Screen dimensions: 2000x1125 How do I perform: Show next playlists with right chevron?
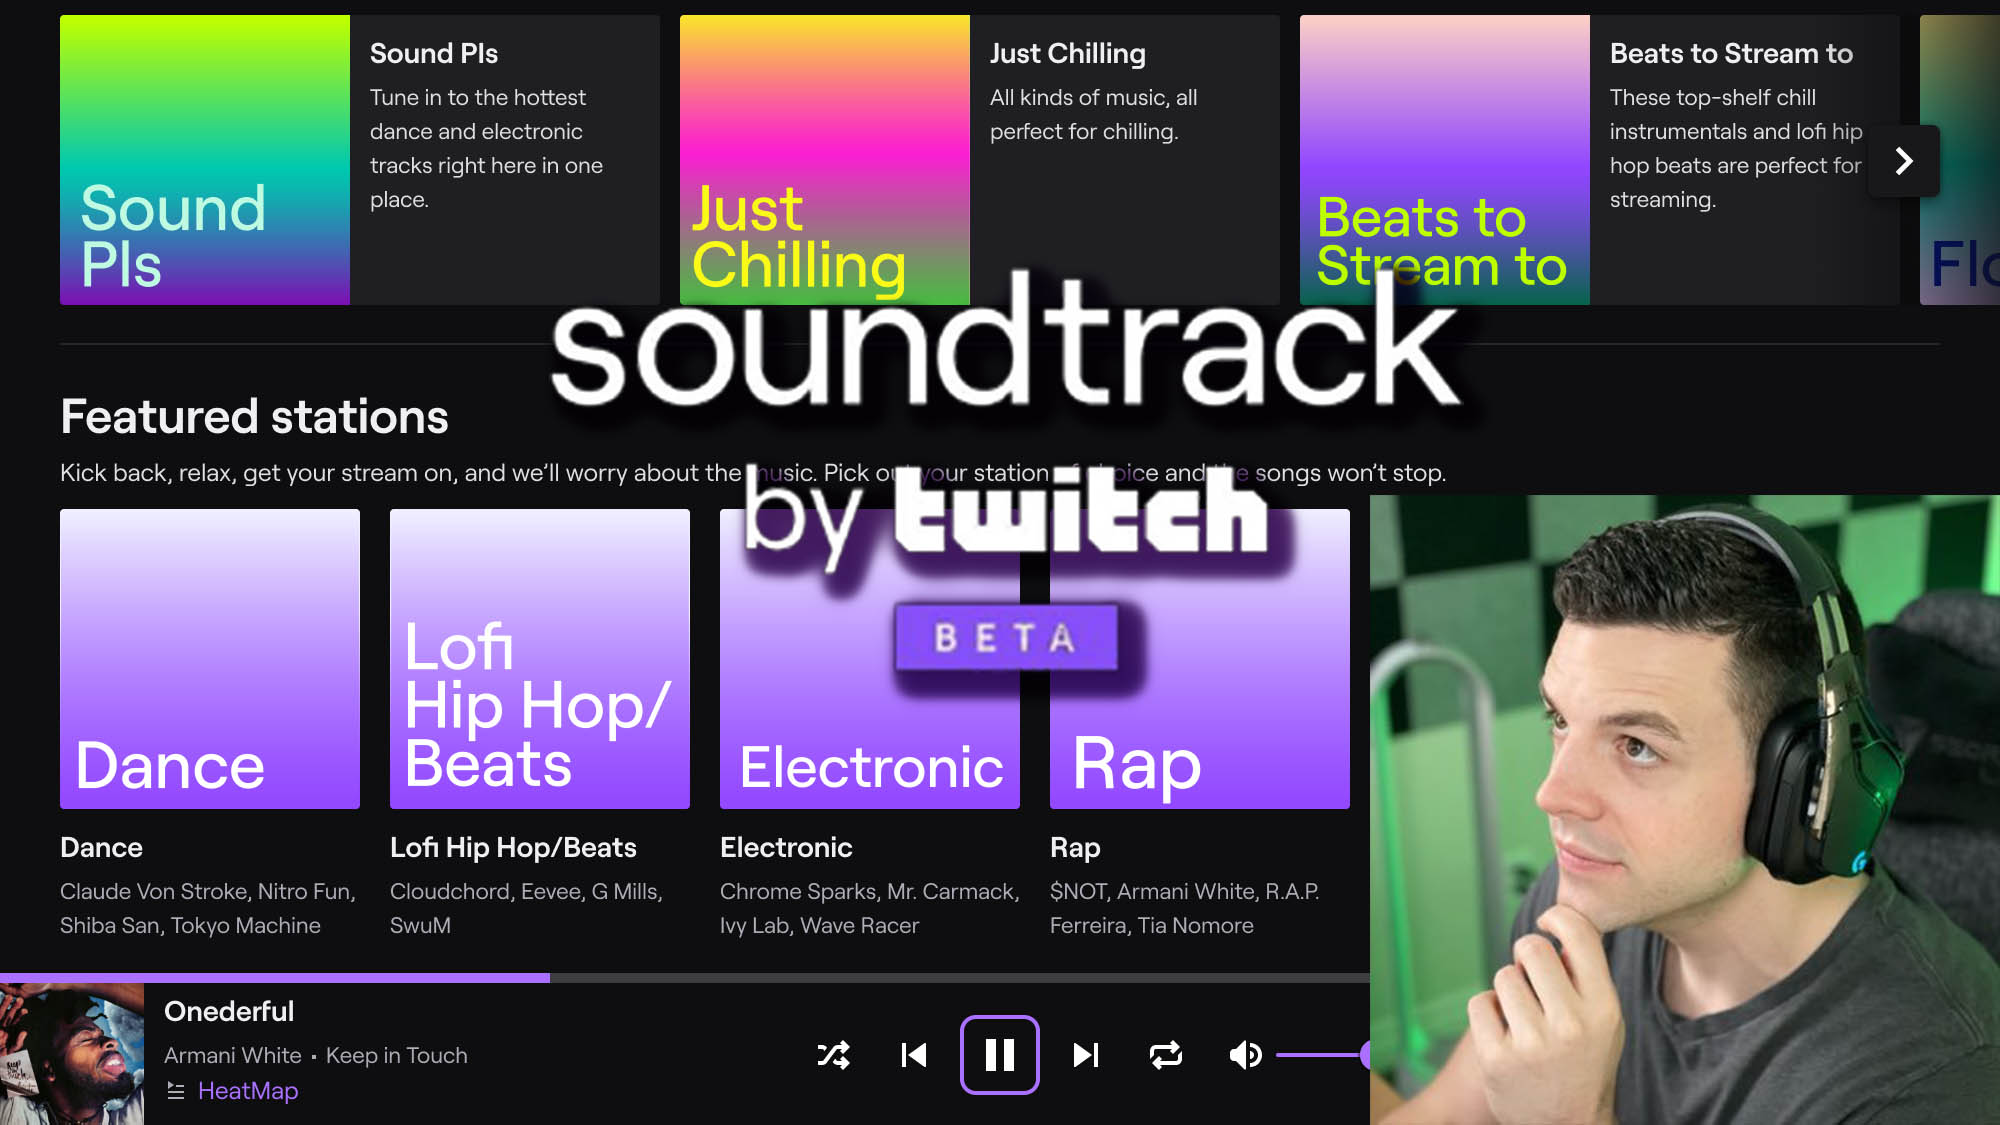1904,160
